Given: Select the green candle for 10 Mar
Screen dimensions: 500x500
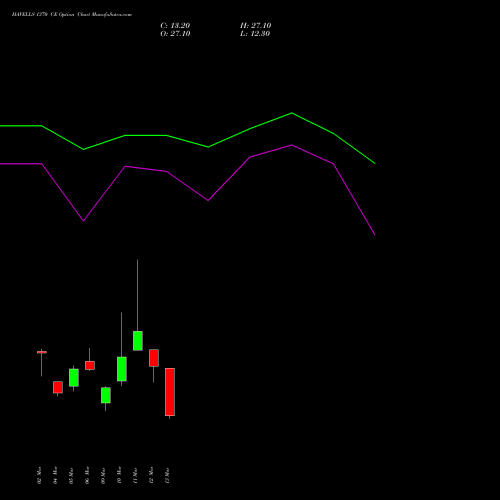Looking at the screenshot, I should (x=122, y=369).
